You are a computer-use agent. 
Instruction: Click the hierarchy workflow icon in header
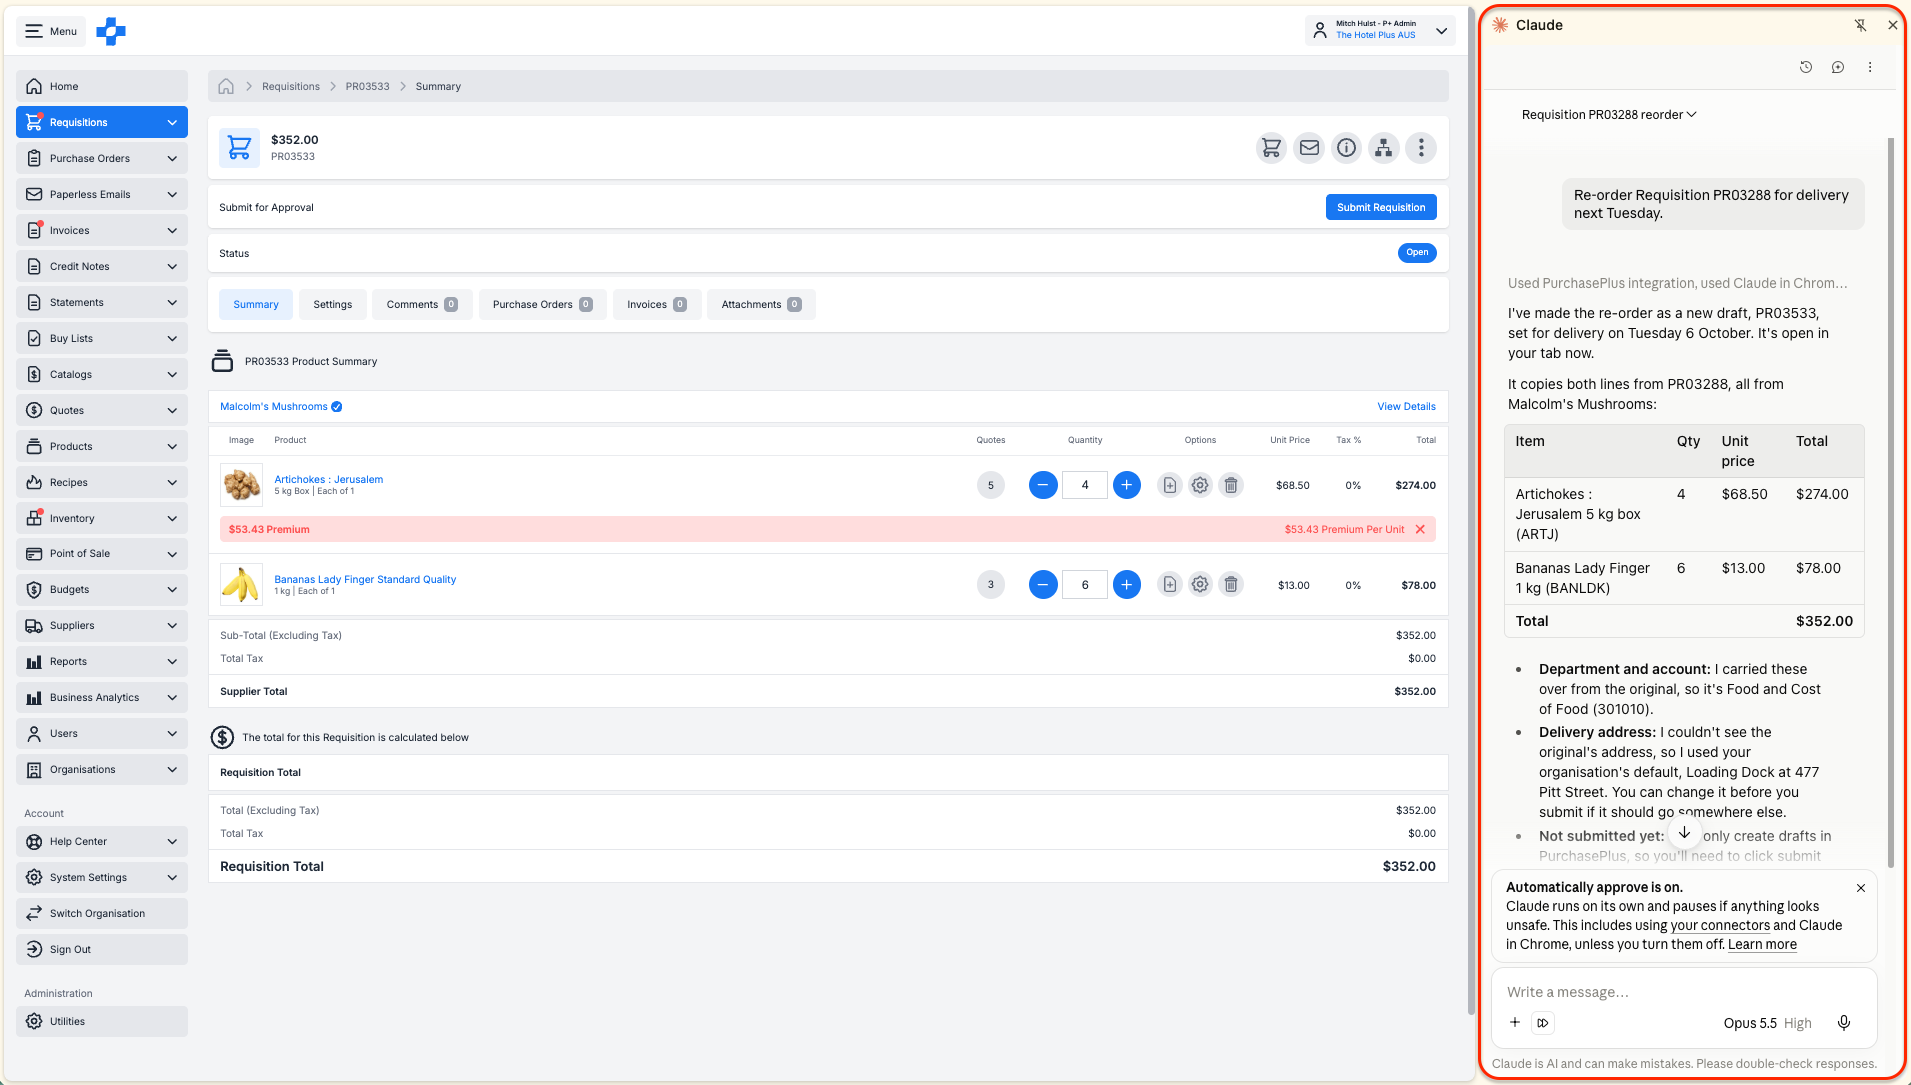coord(1383,148)
